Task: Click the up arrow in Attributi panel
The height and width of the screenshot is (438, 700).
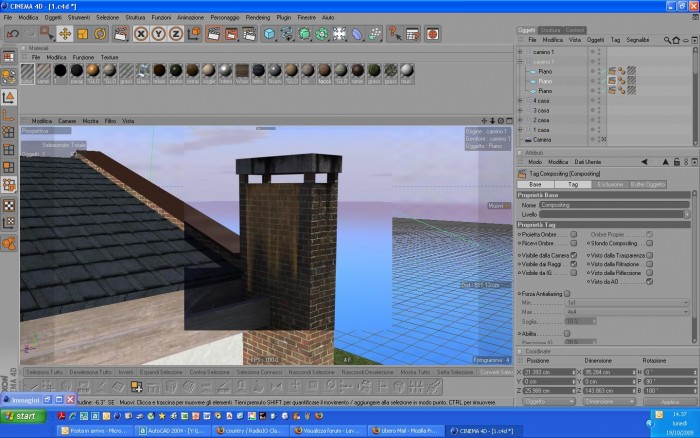Action: (665, 162)
